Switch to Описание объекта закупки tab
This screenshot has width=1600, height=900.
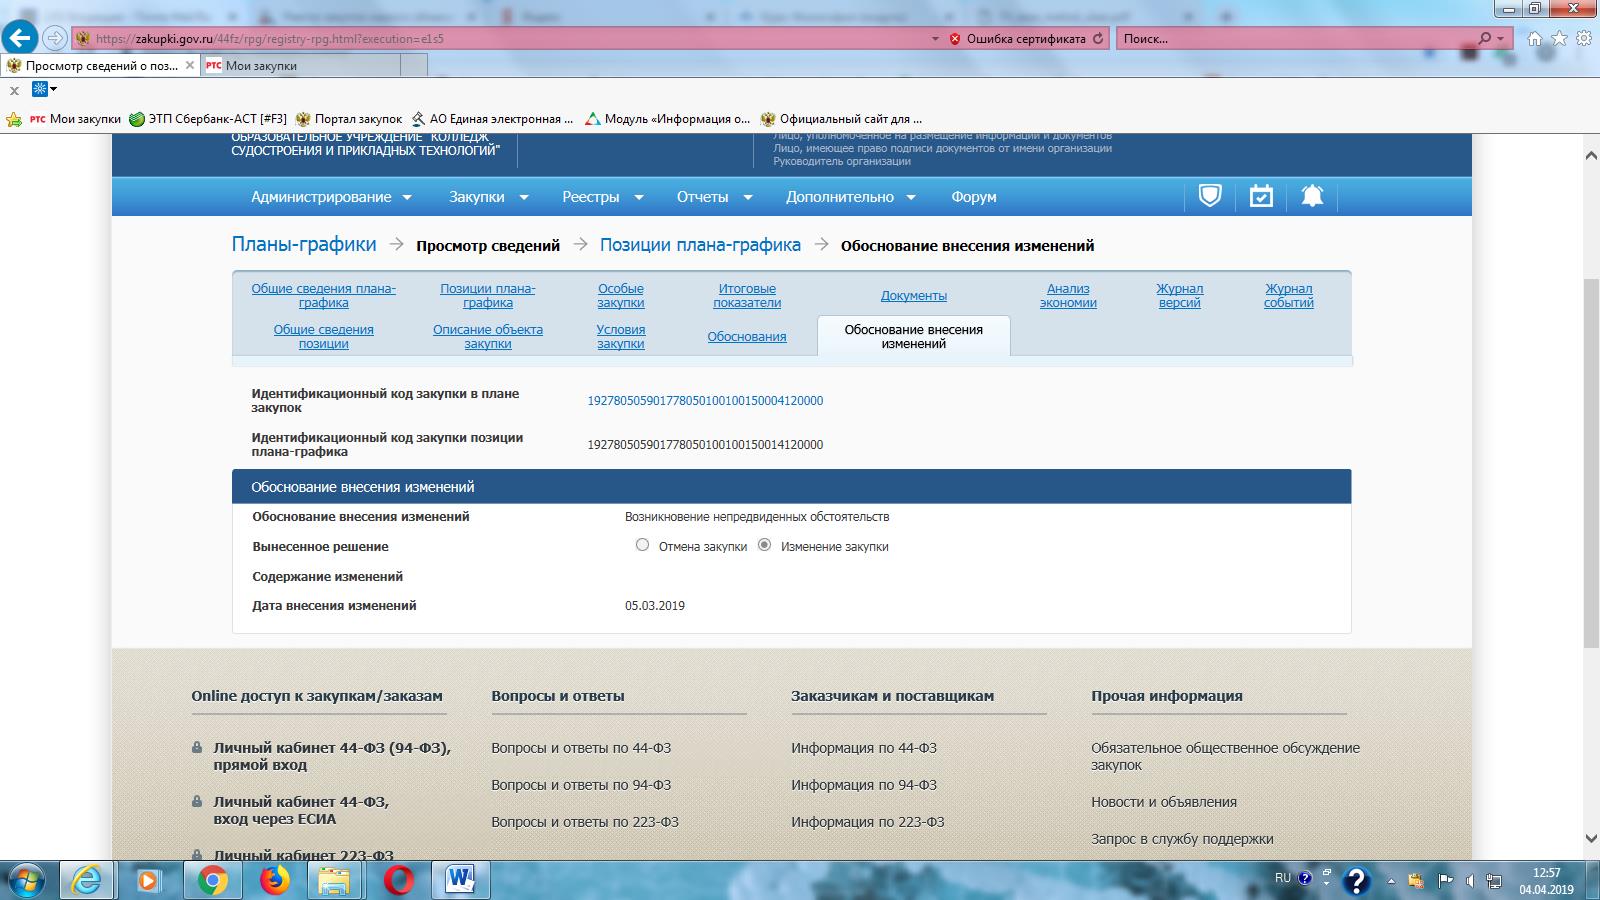pyautogui.click(x=488, y=337)
